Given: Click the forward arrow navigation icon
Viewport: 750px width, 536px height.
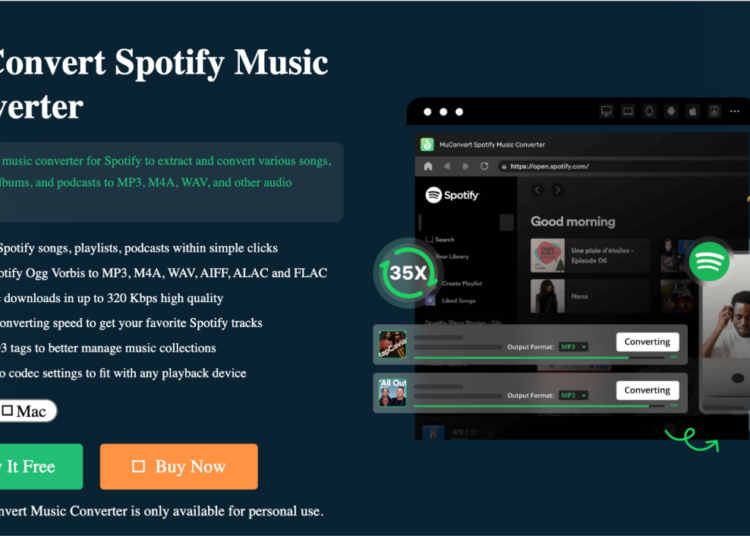Looking at the screenshot, I should point(465,166).
